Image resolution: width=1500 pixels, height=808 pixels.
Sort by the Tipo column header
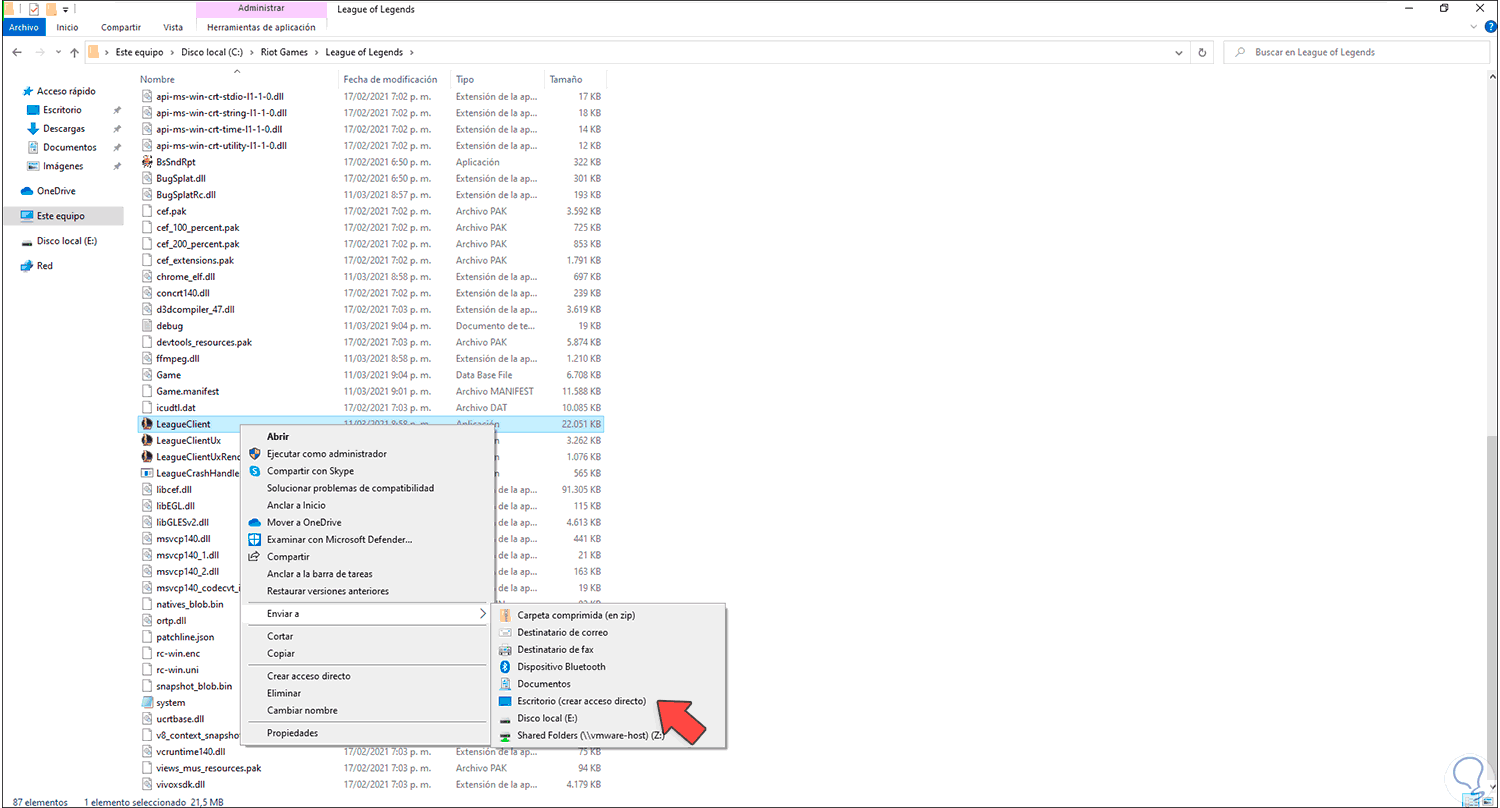[x=497, y=79]
